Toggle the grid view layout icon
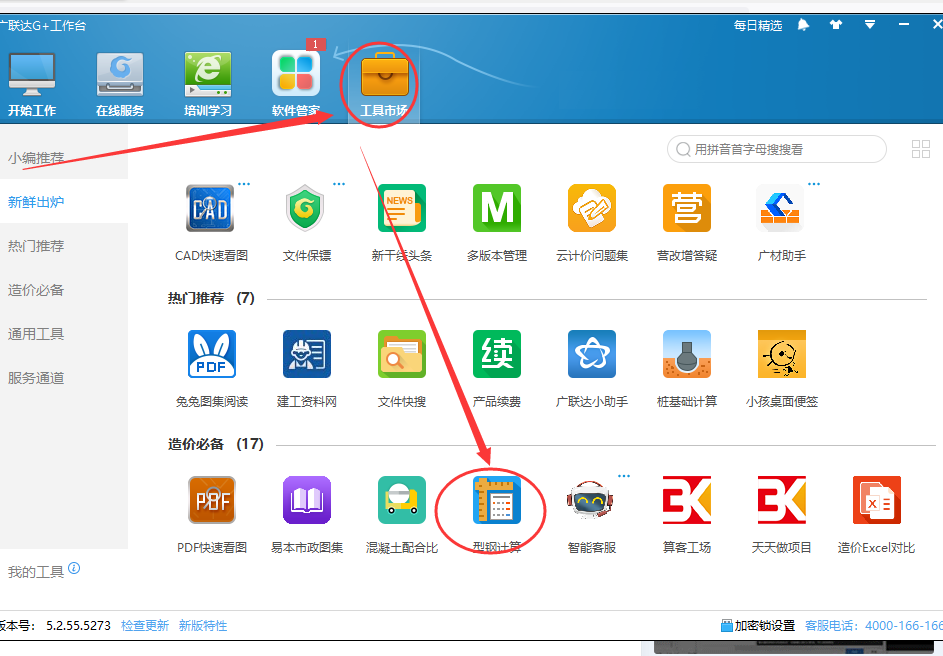The image size is (943, 656). 921,149
